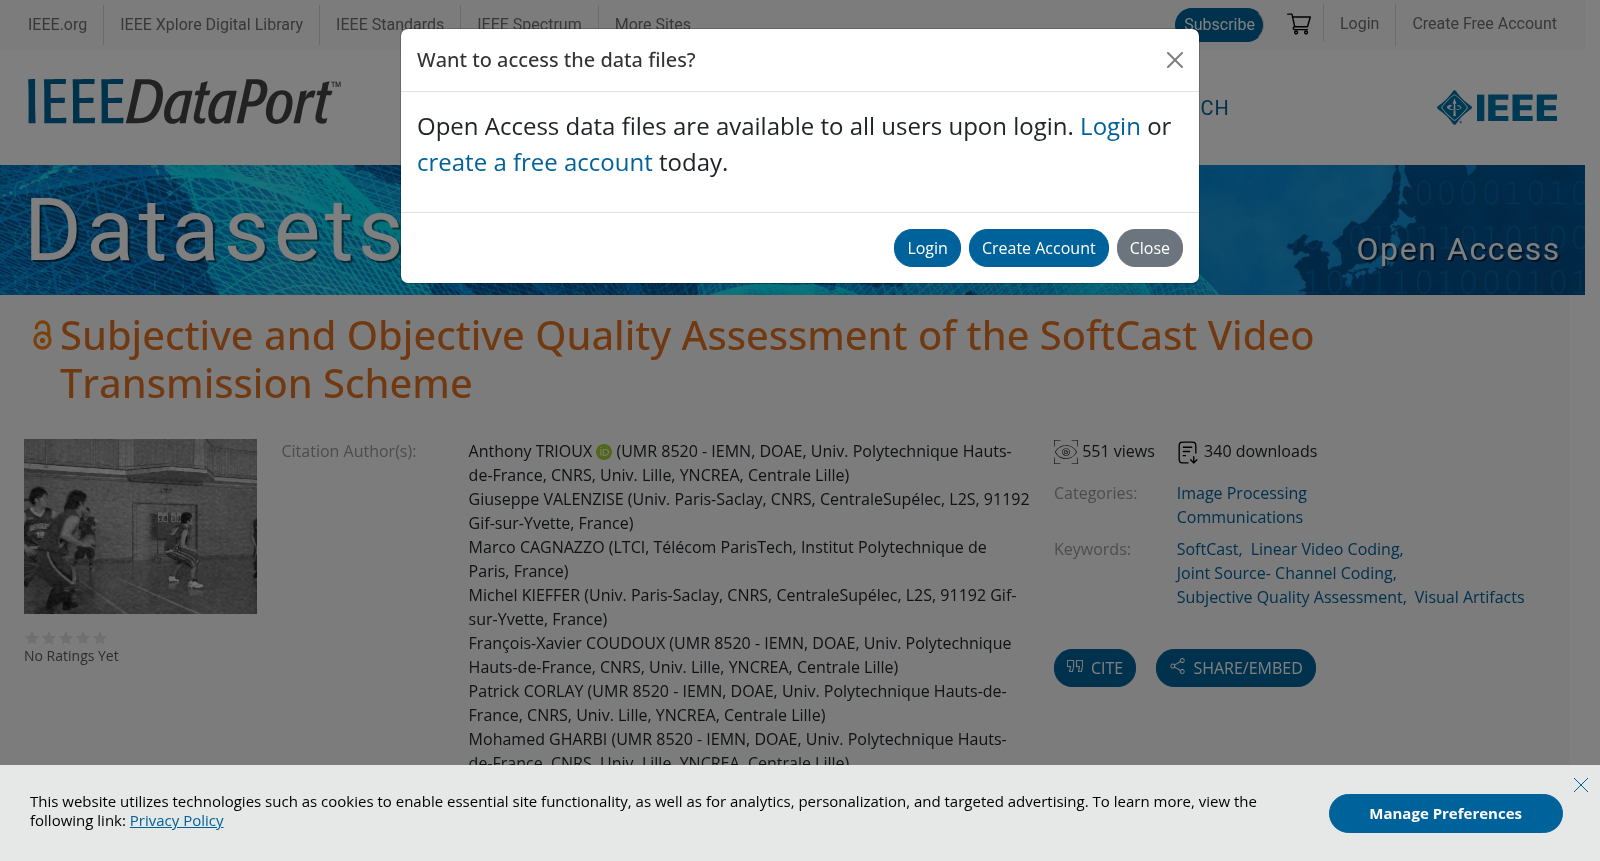
Task: Open the SoftCast keyword link
Action: click(x=1207, y=549)
